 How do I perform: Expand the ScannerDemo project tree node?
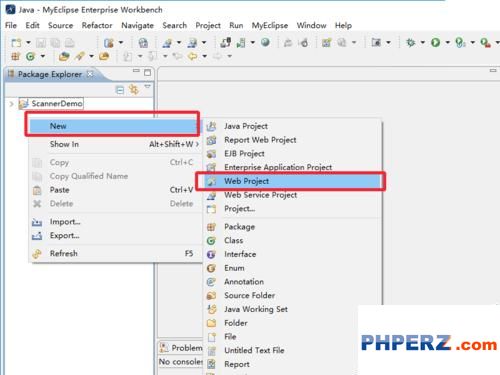[x=12, y=104]
